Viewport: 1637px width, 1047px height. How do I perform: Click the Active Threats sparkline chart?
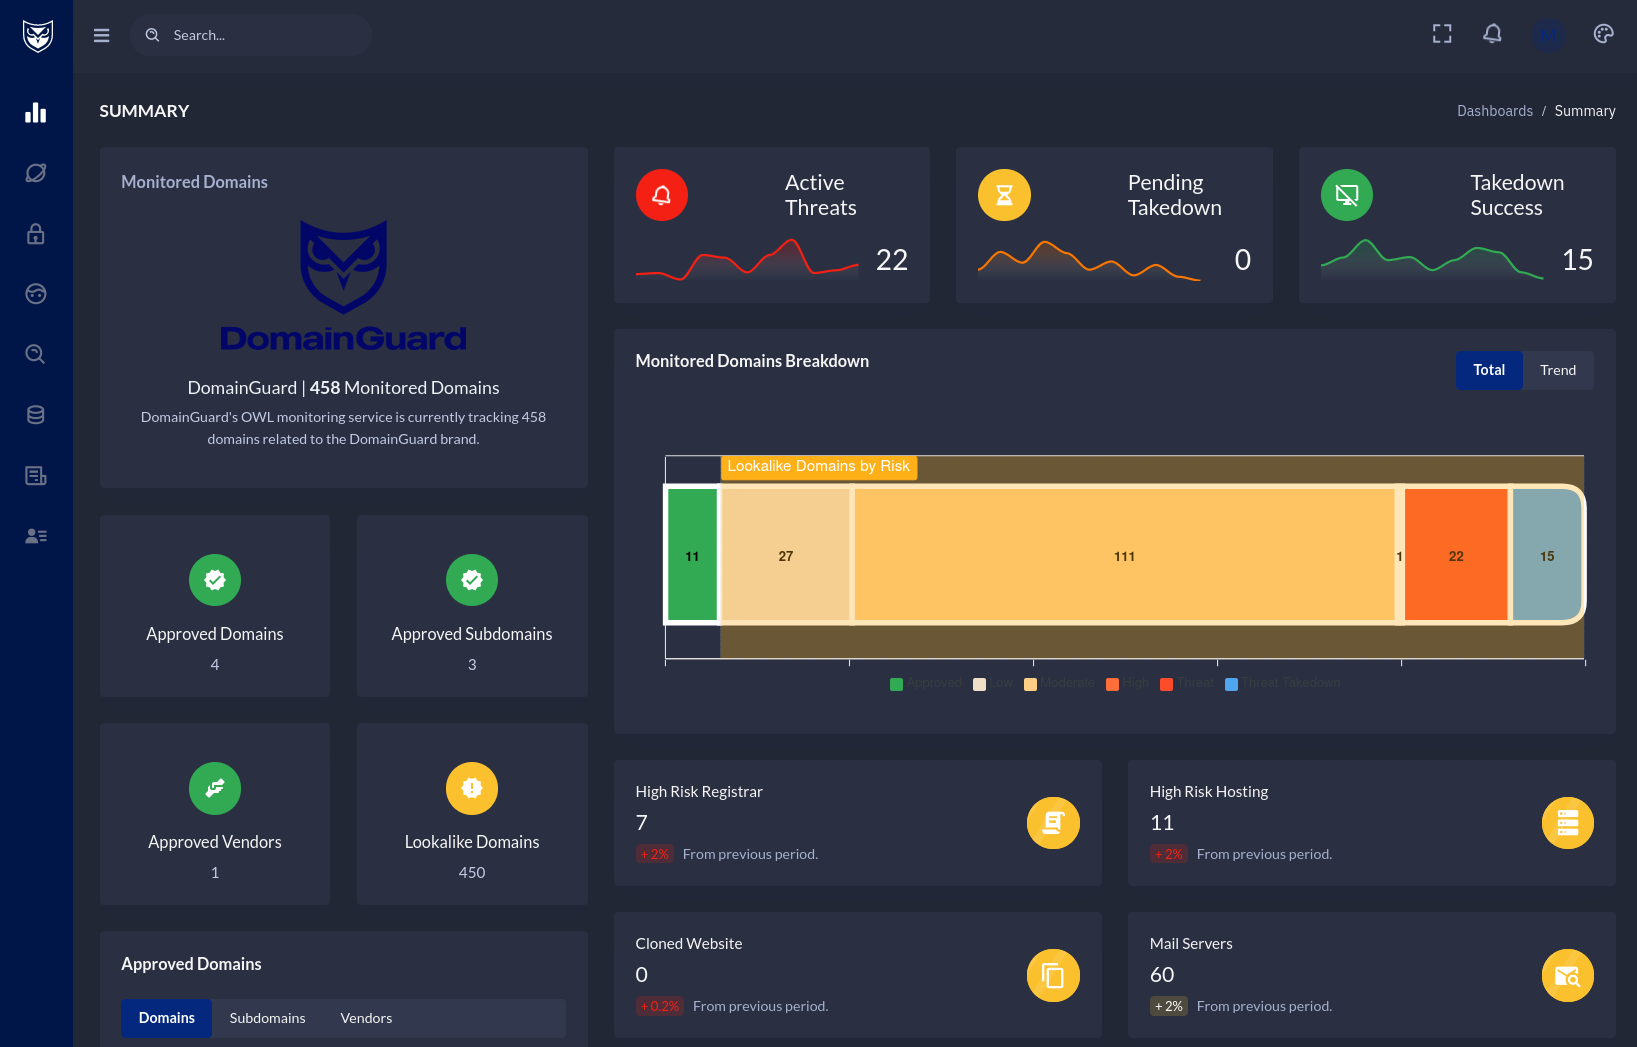747,260
